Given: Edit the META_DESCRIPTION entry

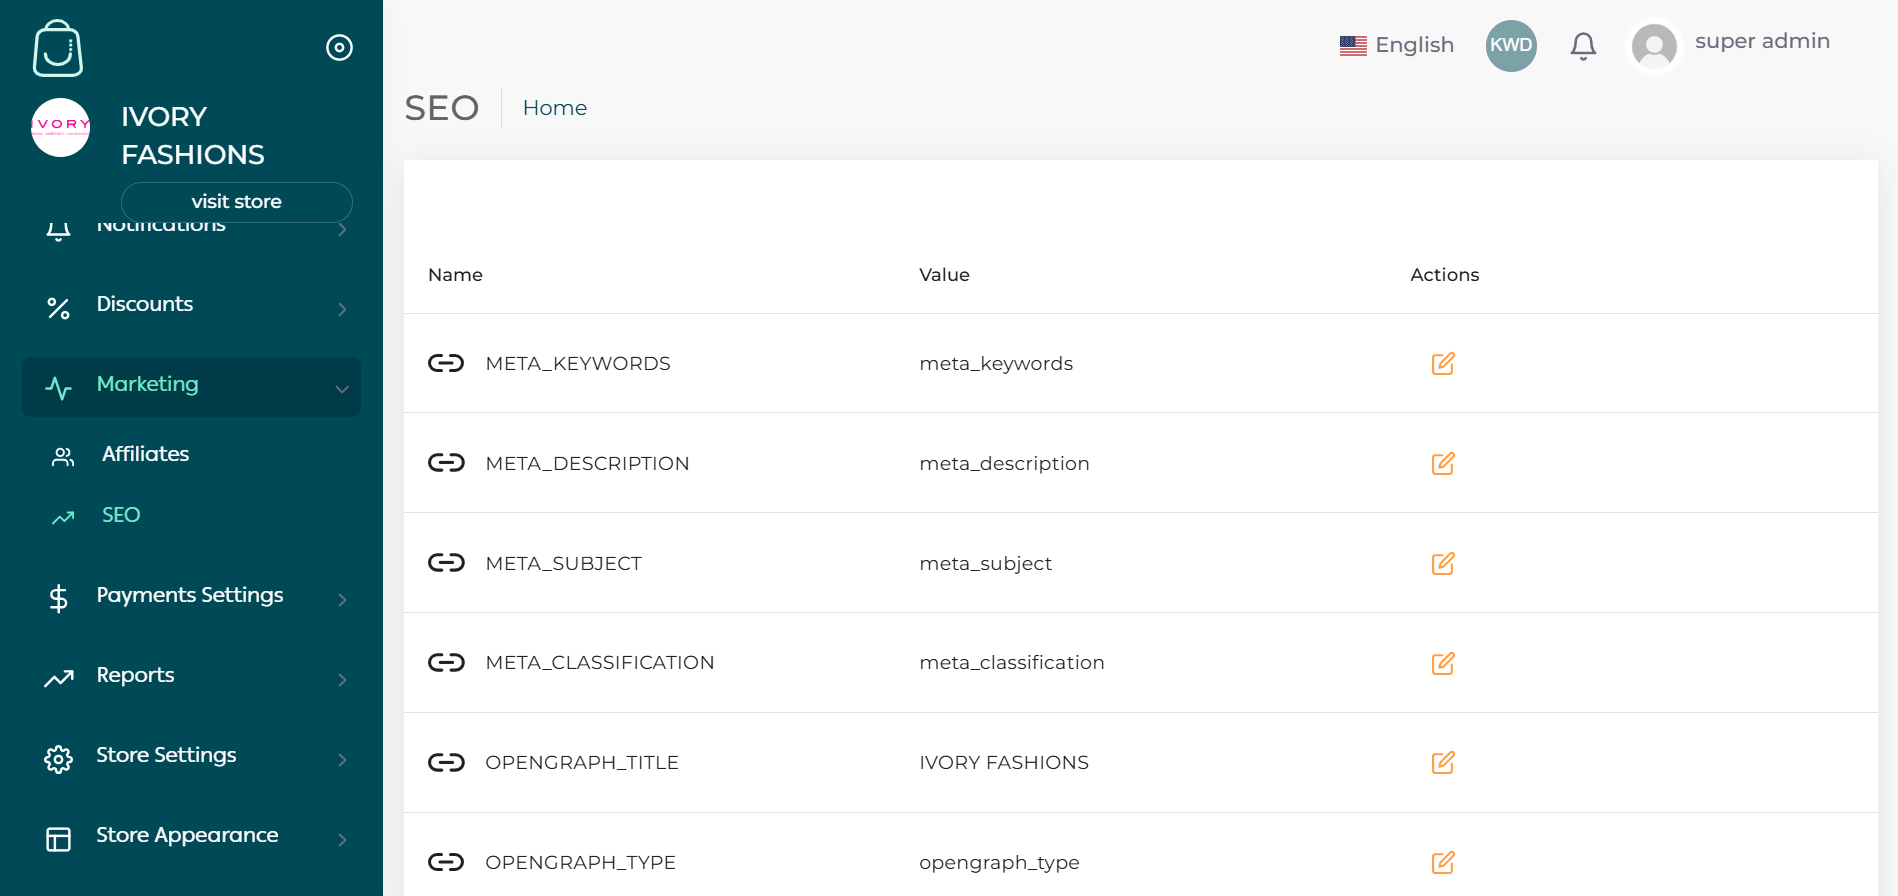Looking at the screenshot, I should [1443, 463].
